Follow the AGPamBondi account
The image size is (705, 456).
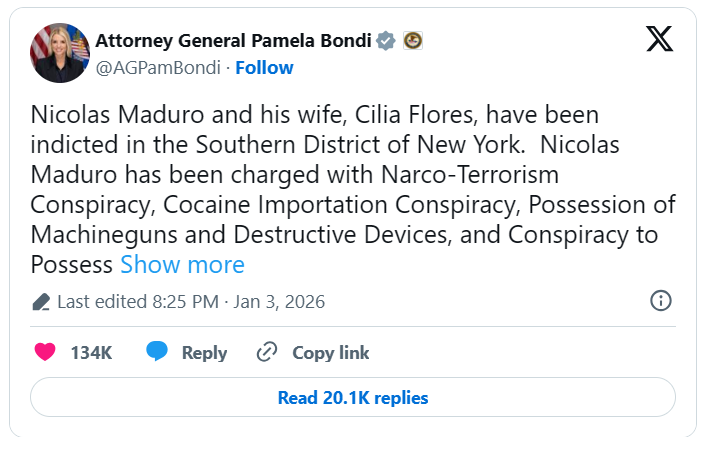264,68
